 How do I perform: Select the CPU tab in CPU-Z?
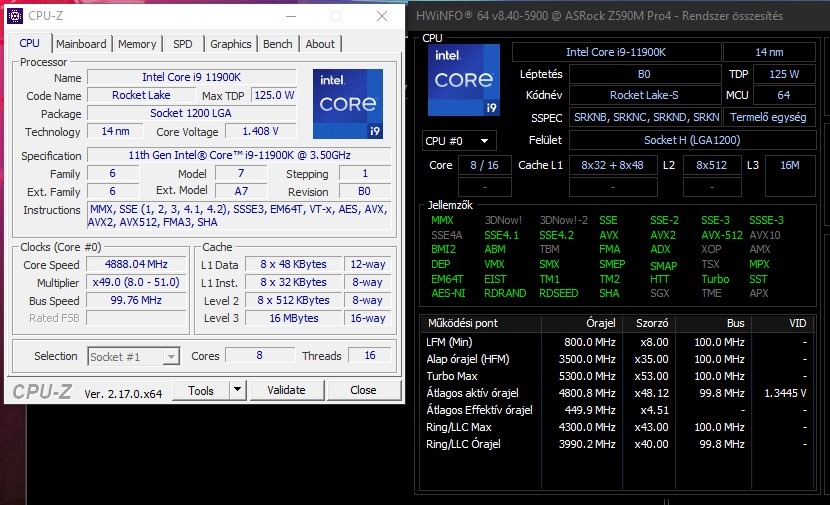[30, 43]
